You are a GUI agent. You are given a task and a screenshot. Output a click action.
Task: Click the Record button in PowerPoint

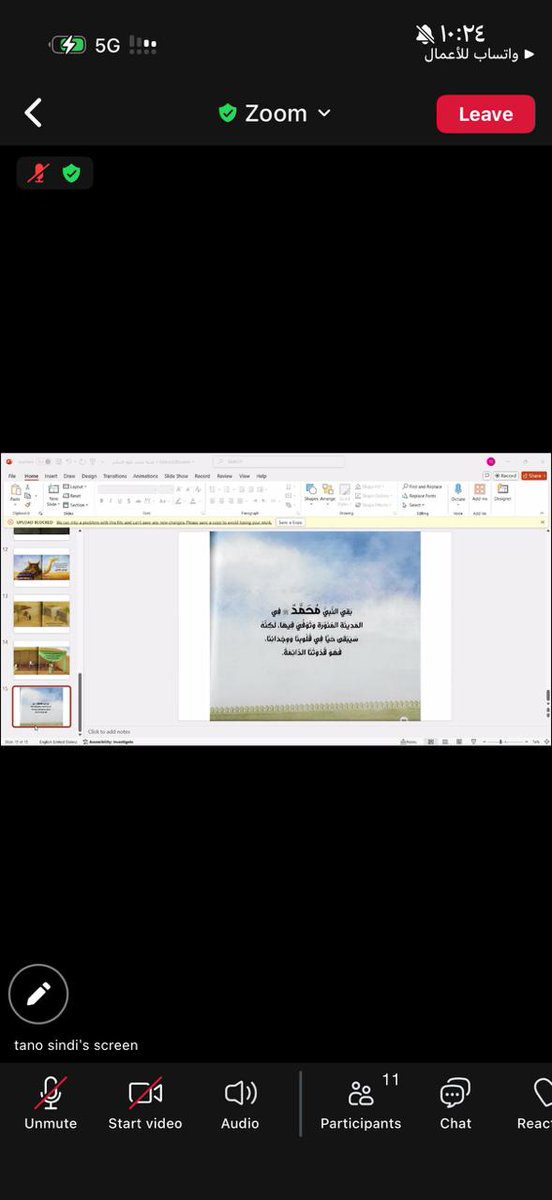click(506, 476)
